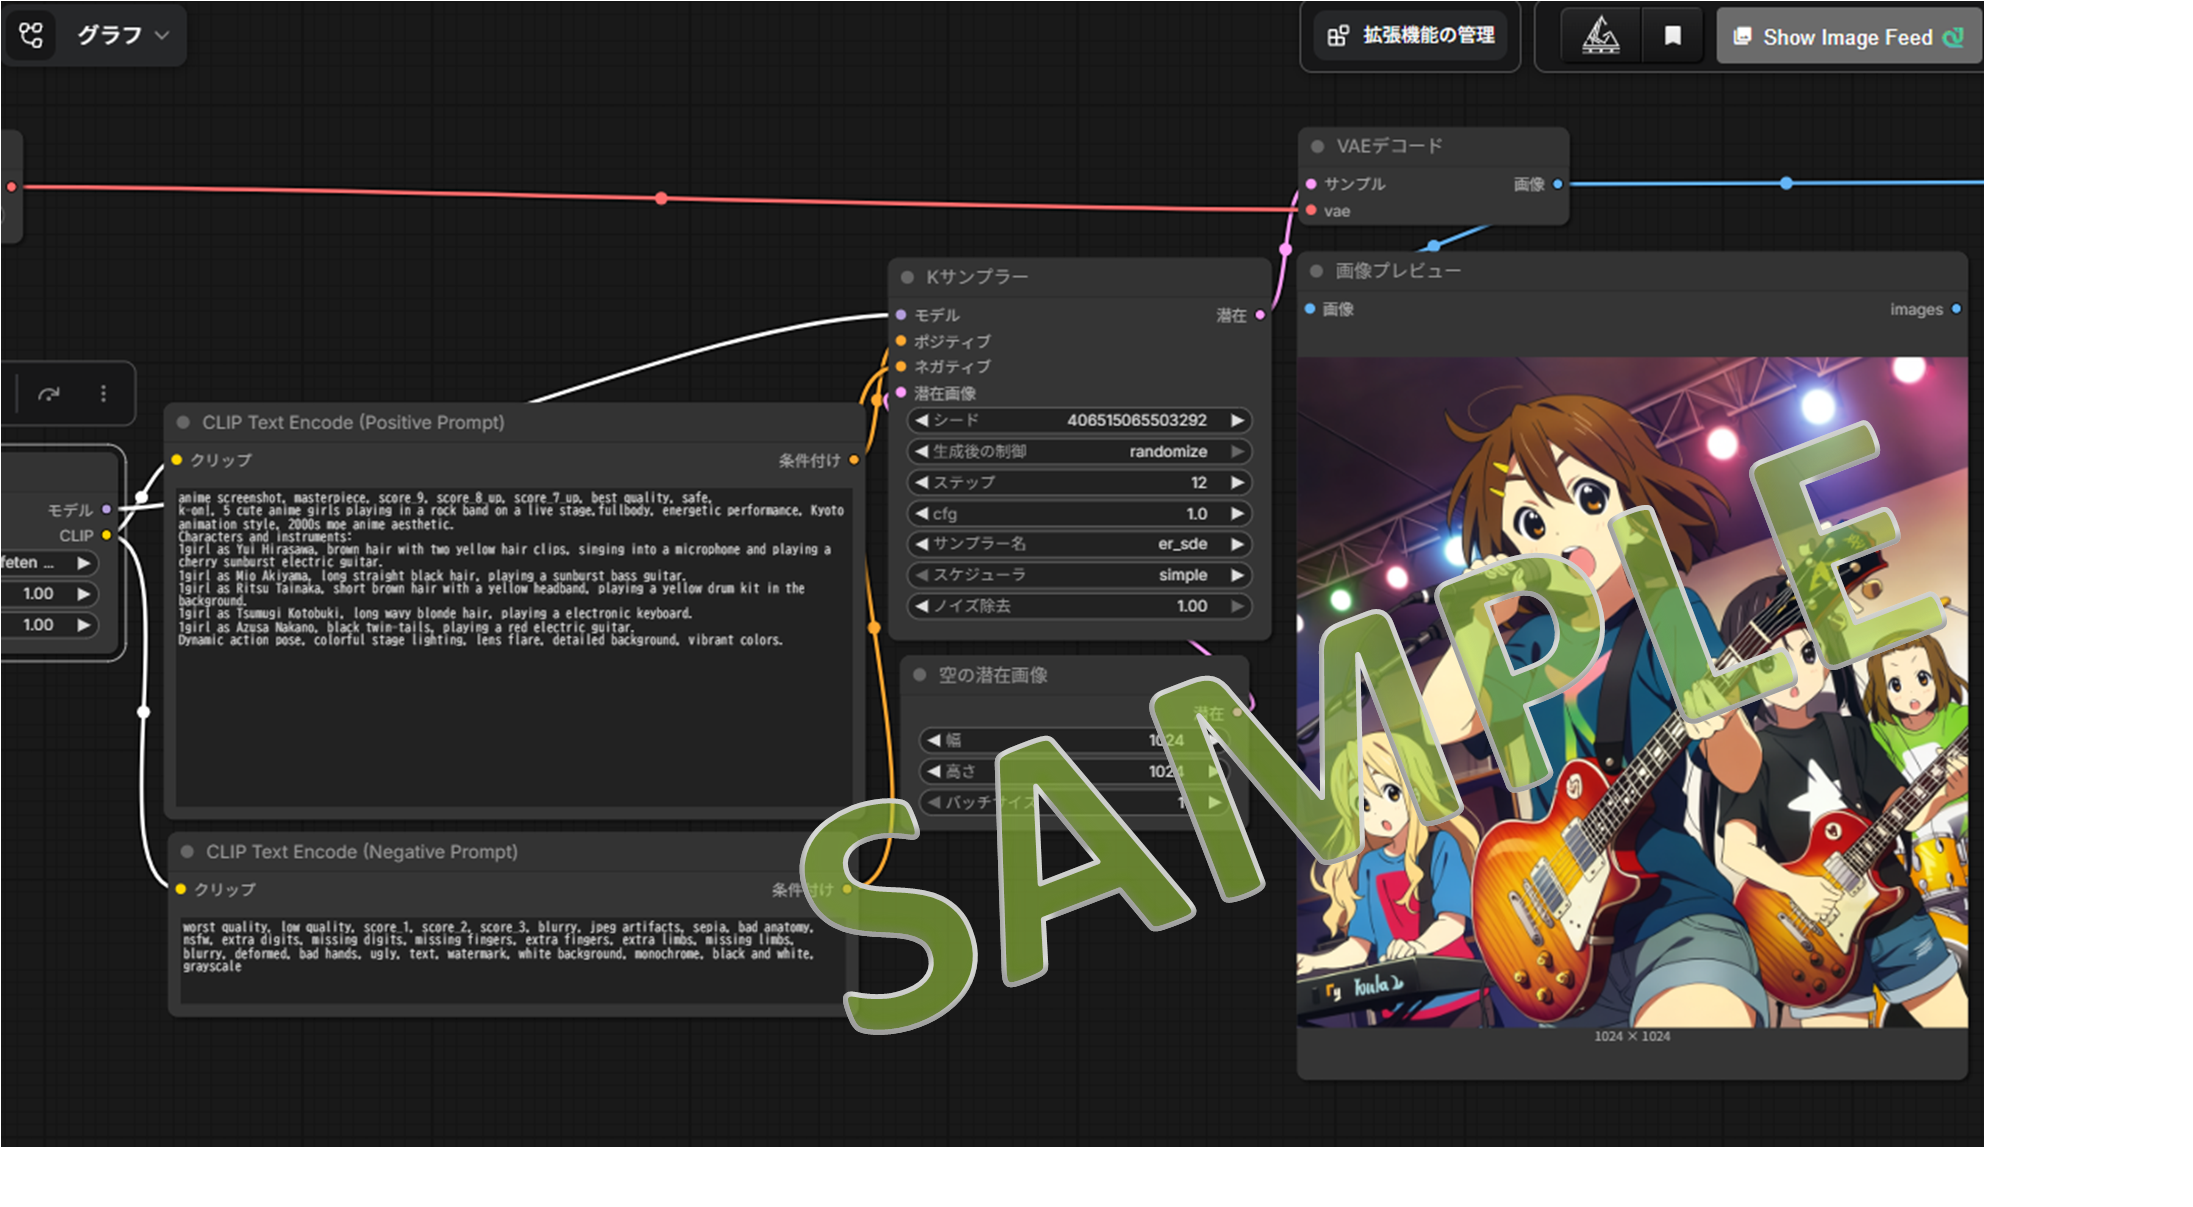The image size is (2193, 1207).
Task: Click inside the positive prompt text area
Action: click(x=514, y=646)
